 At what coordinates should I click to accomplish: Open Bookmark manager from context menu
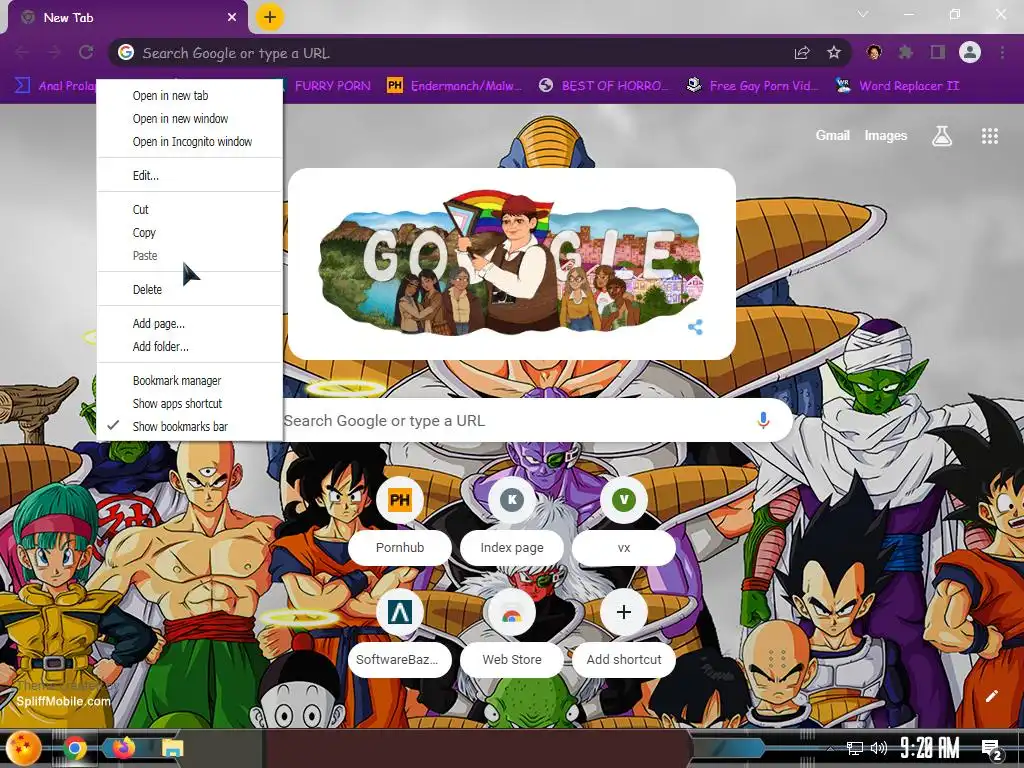pos(189,381)
